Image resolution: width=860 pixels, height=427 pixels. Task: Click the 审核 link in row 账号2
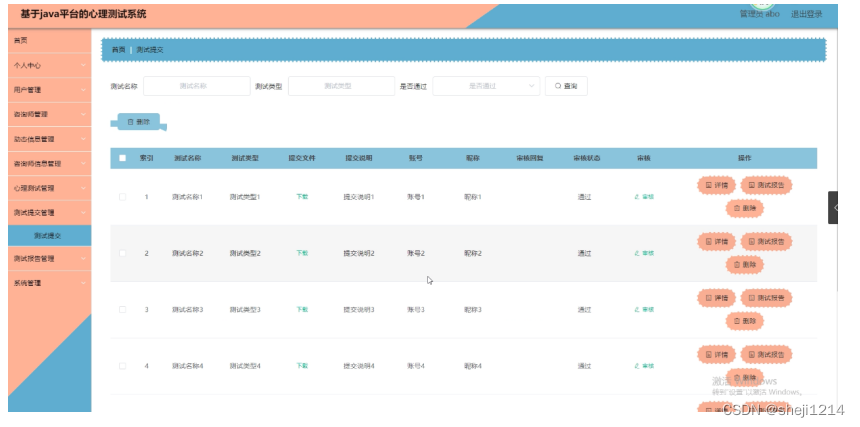pyautogui.click(x=644, y=253)
